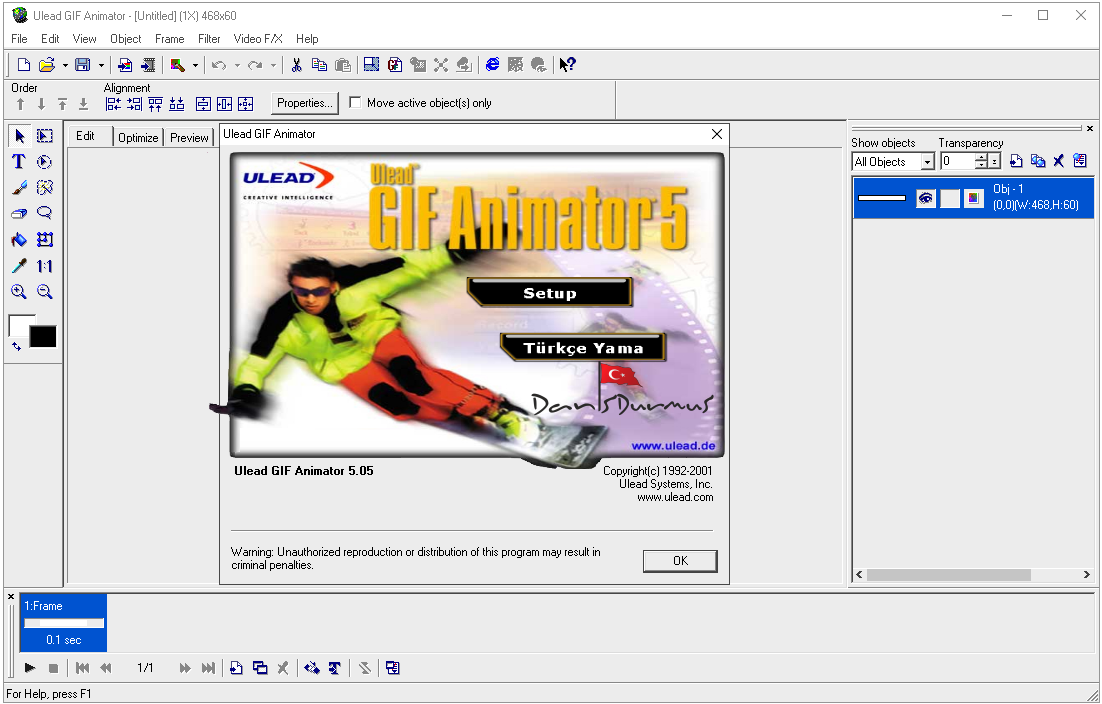Open the Video F/X menu
Viewport: 1102px width, 704px height.
[258, 39]
